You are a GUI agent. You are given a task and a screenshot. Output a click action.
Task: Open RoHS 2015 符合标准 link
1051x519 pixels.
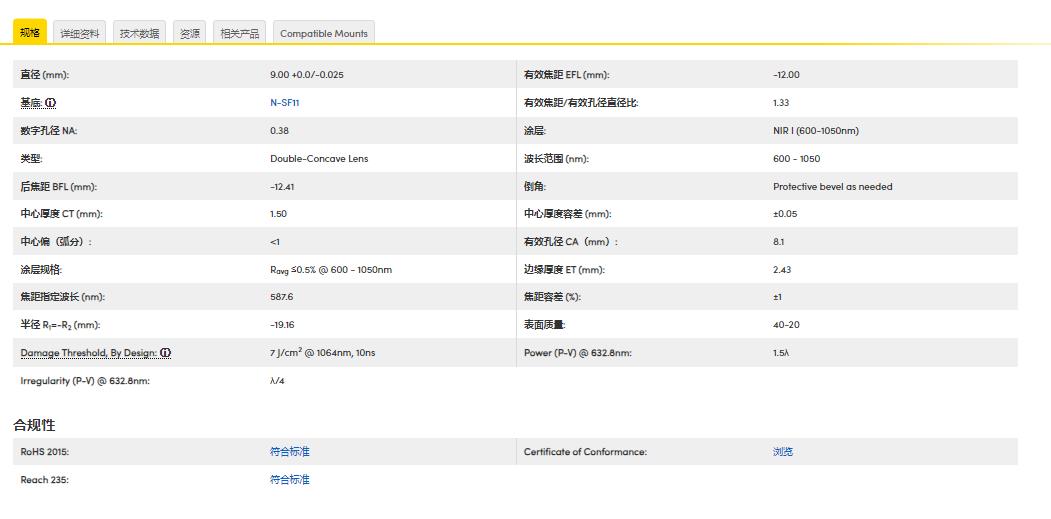click(290, 452)
